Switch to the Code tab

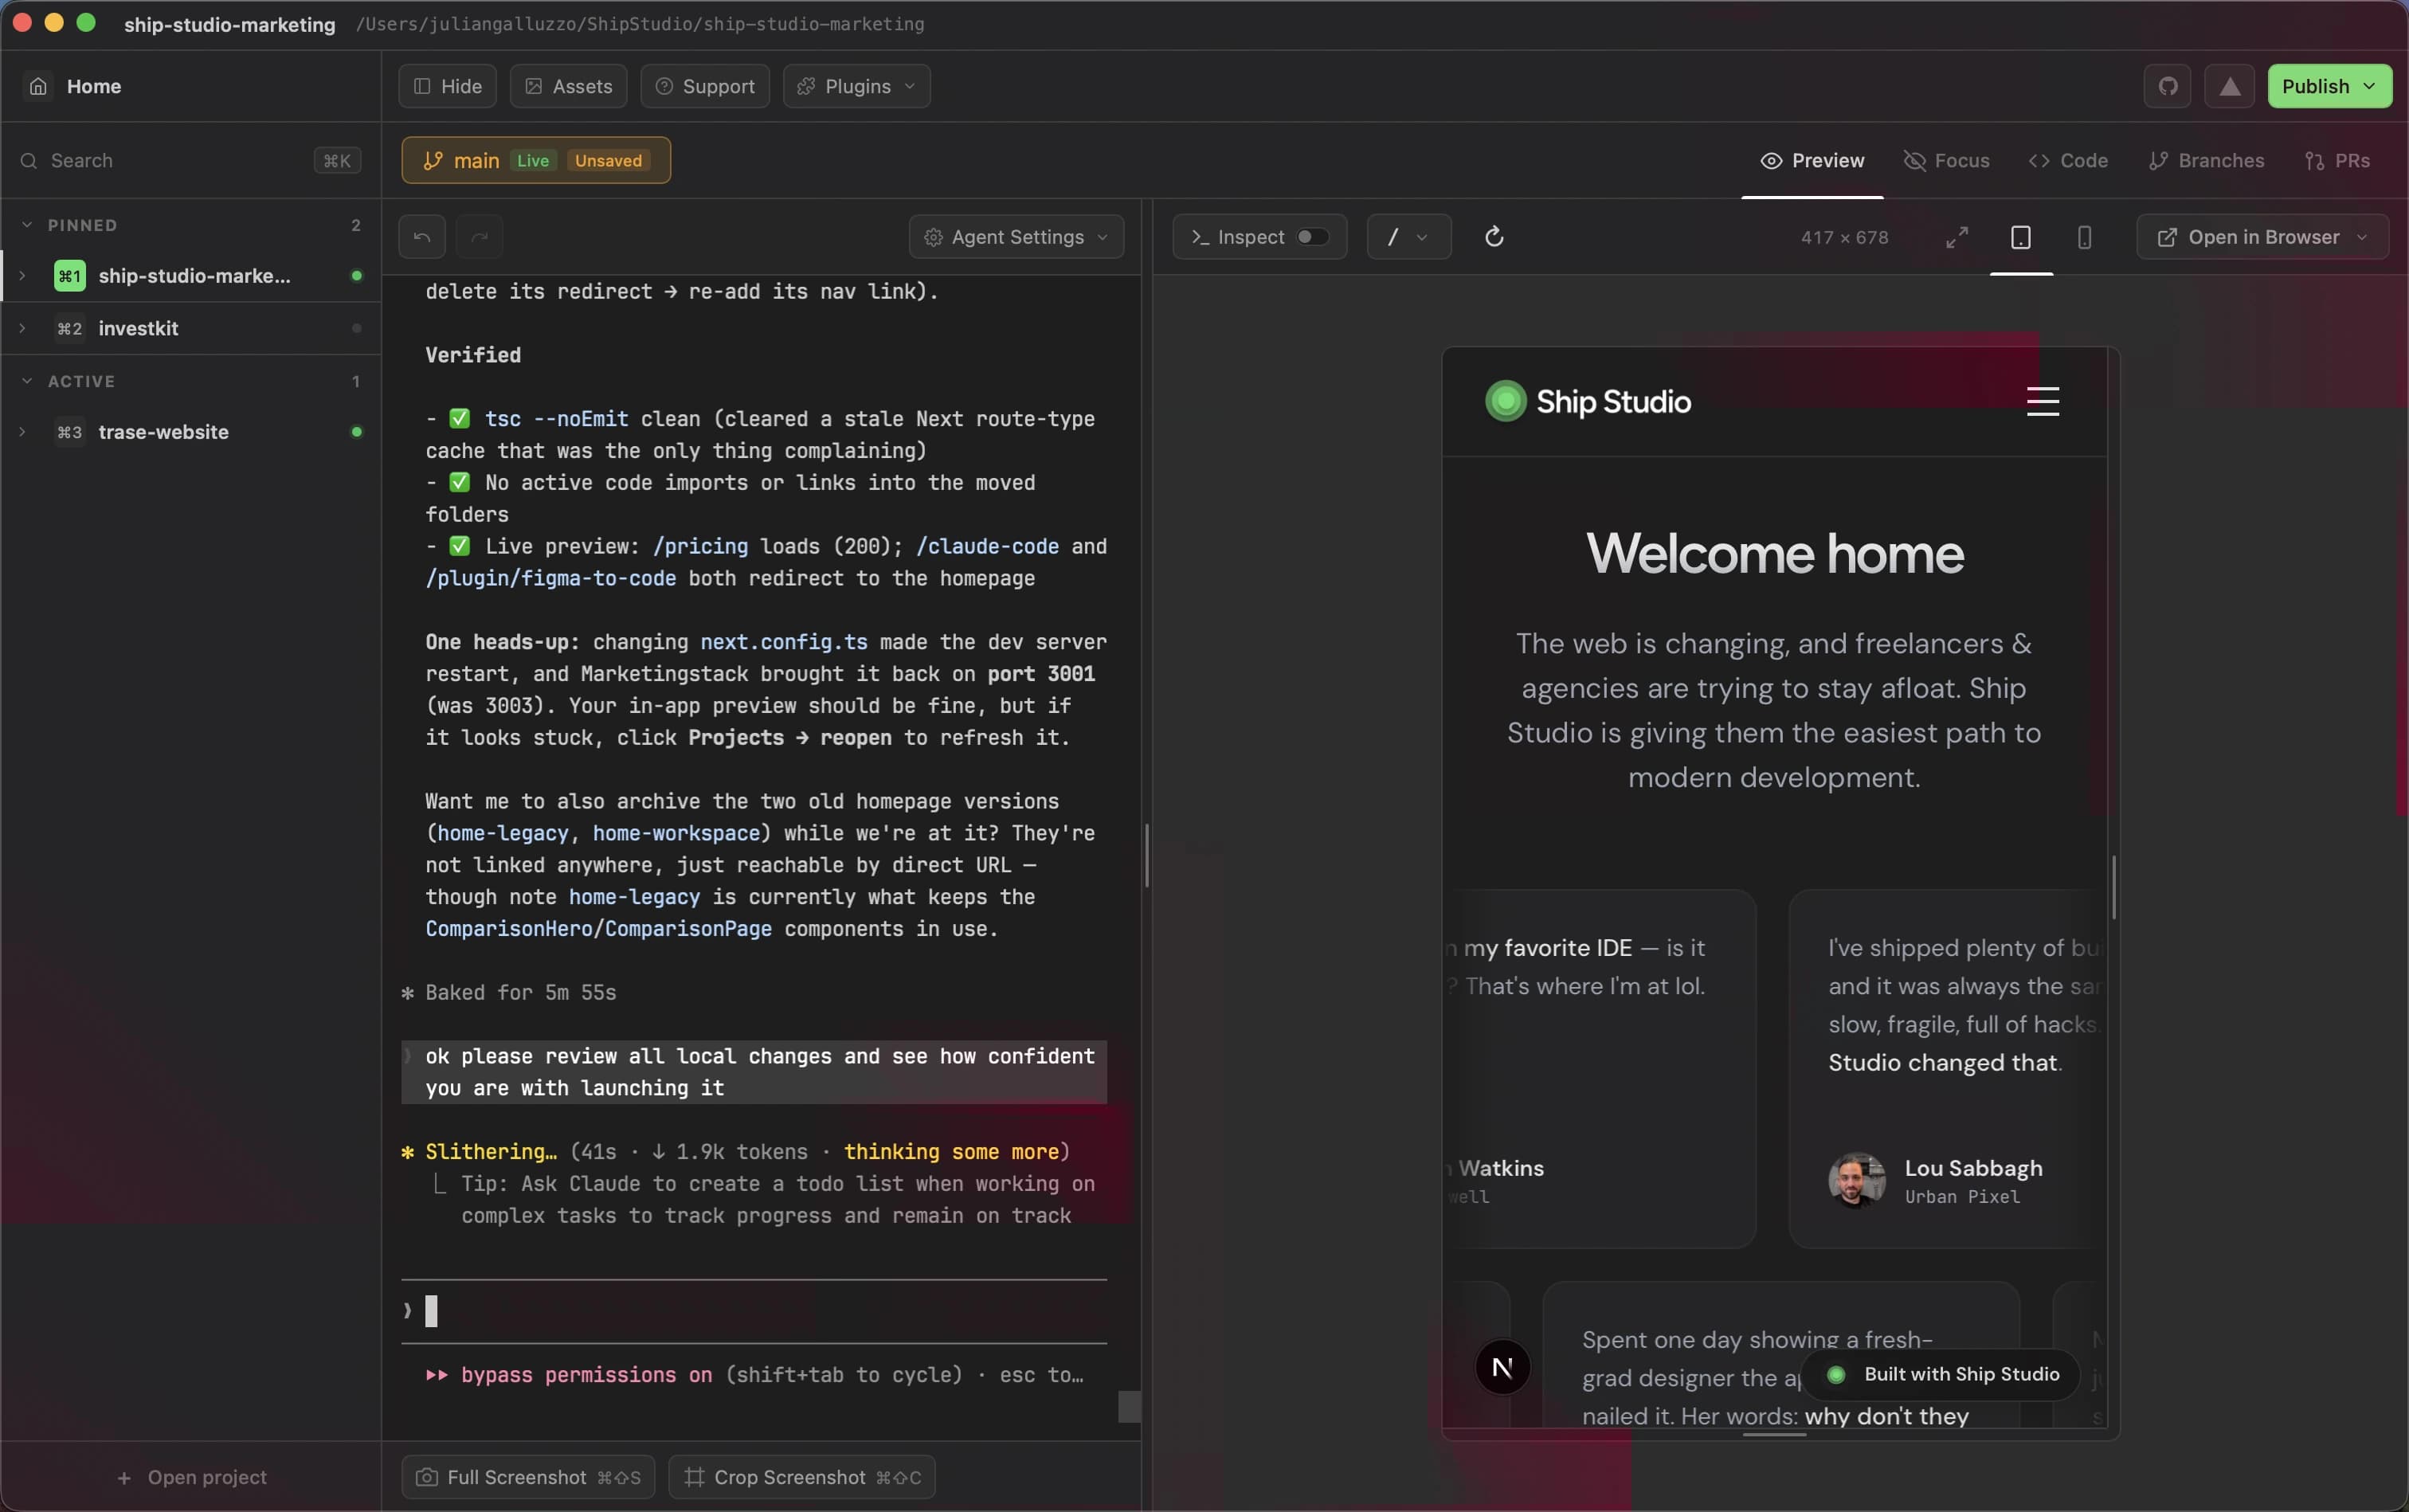pyautogui.click(x=2068, y=160)
